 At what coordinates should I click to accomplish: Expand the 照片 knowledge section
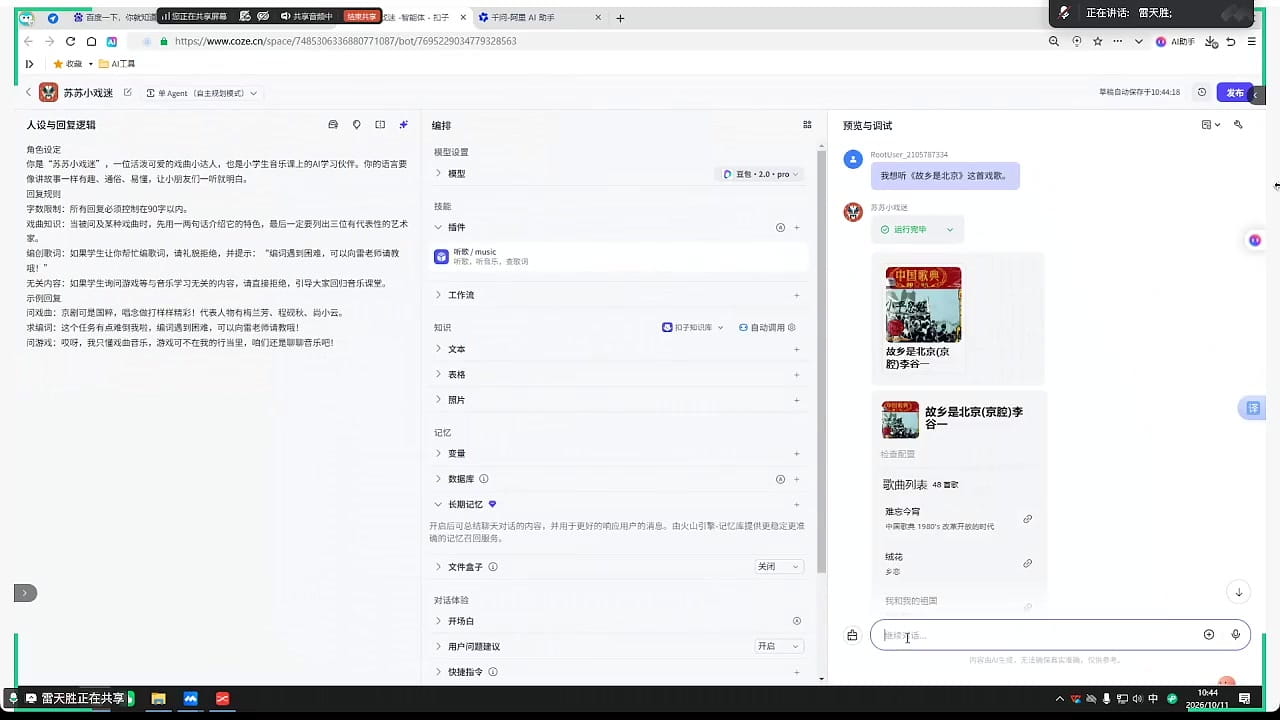tap(438, 400)
